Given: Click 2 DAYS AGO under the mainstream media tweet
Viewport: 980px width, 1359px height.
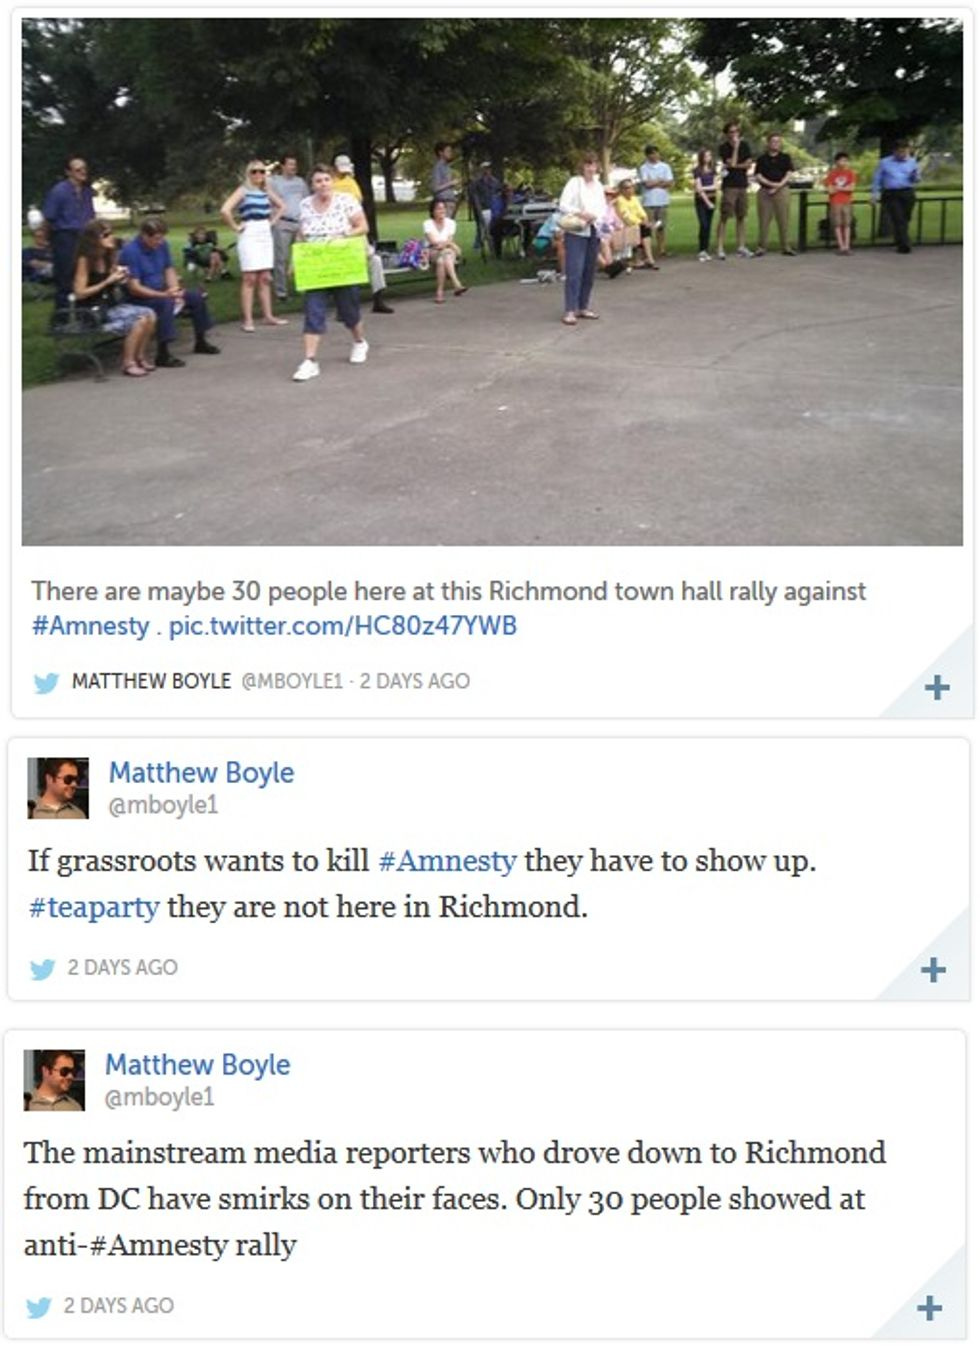Looking at the screenshot, I should (x=119, y=1305).
